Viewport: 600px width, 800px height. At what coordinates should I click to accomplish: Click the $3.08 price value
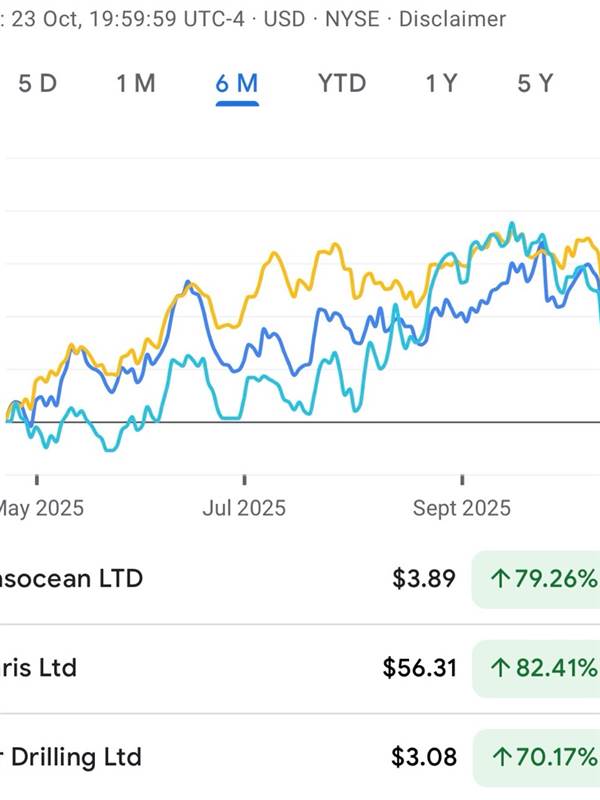tap(425, 756)
